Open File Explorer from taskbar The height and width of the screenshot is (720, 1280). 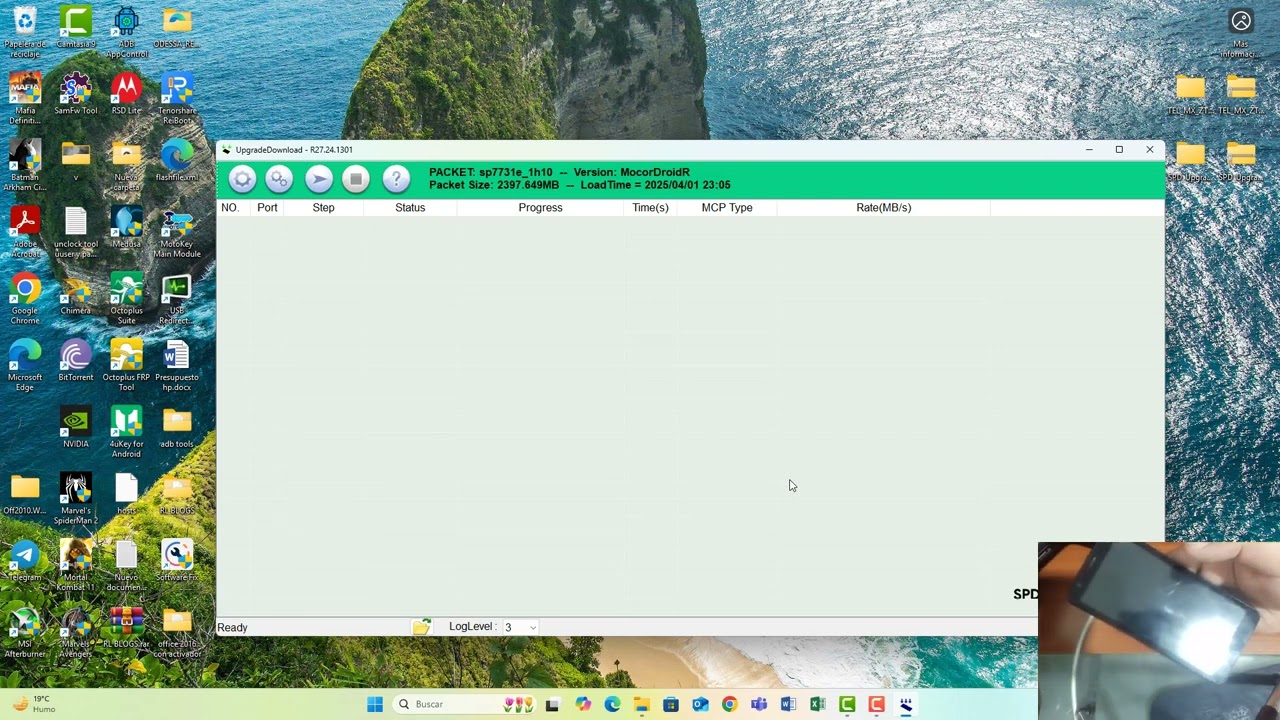coord(641,704)
